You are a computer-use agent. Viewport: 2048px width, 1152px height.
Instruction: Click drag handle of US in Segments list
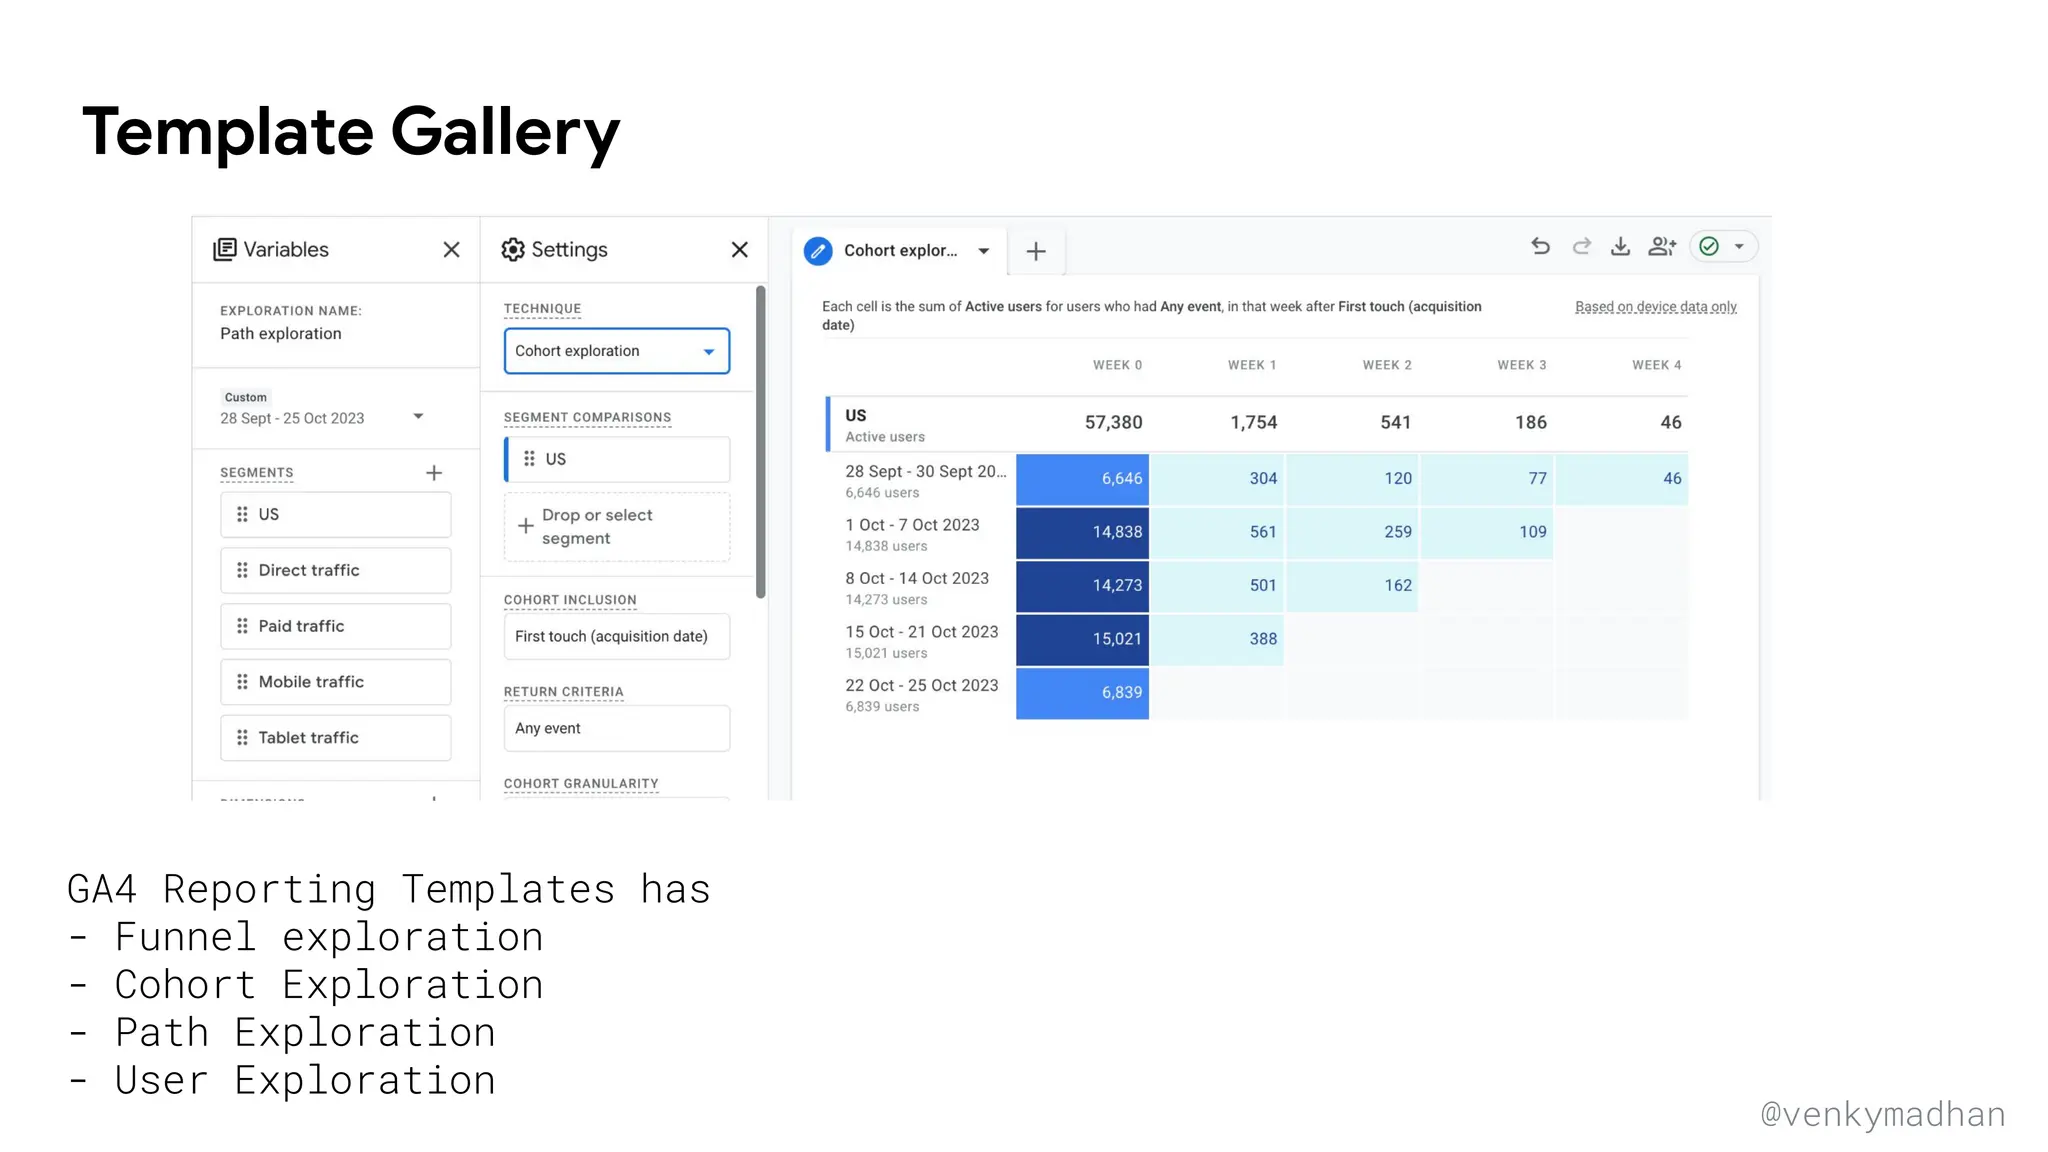tap(242, 515)
